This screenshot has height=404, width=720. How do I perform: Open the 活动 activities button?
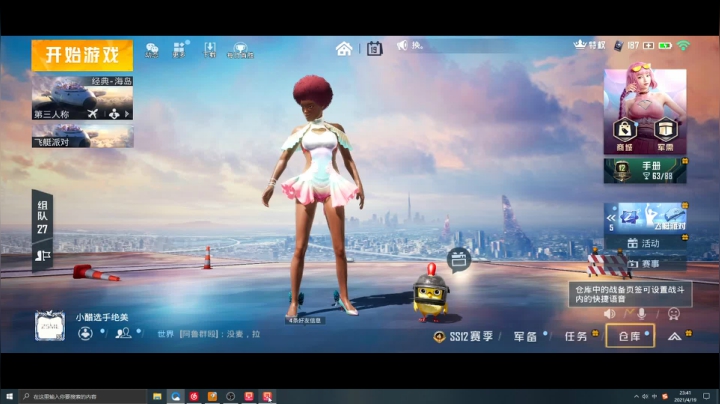pyautogui.click(x=645, y=243)
